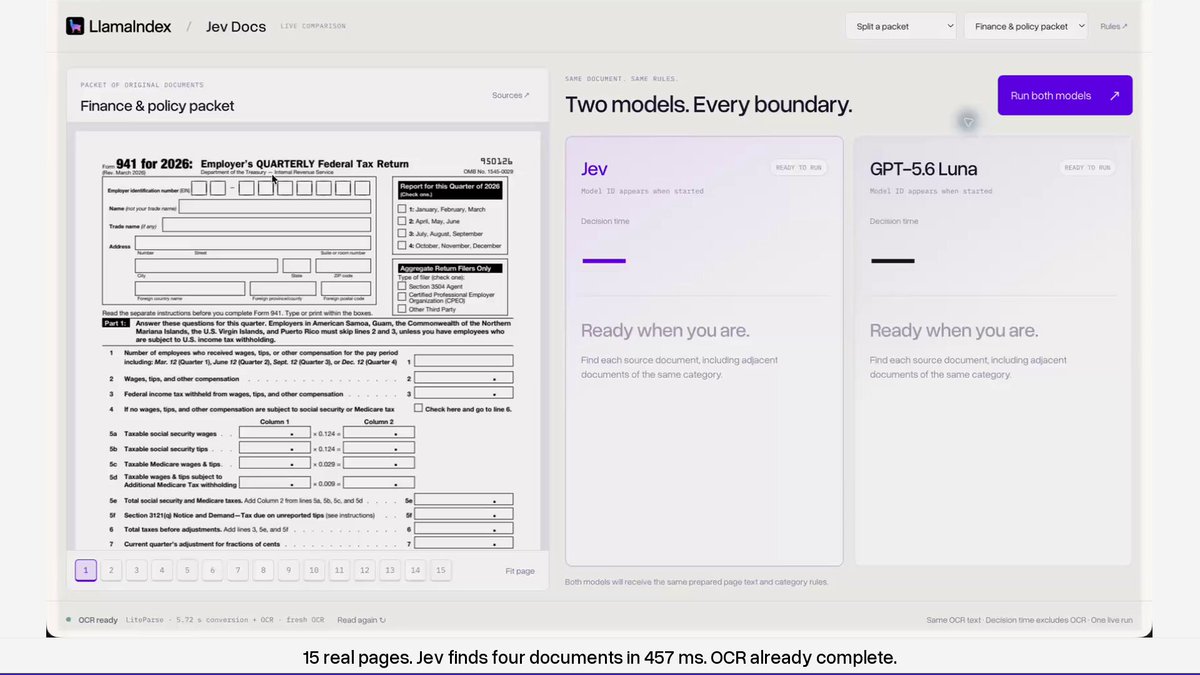Click the line 5e total taxes box

pyautogui.click(x=464, y=499)
